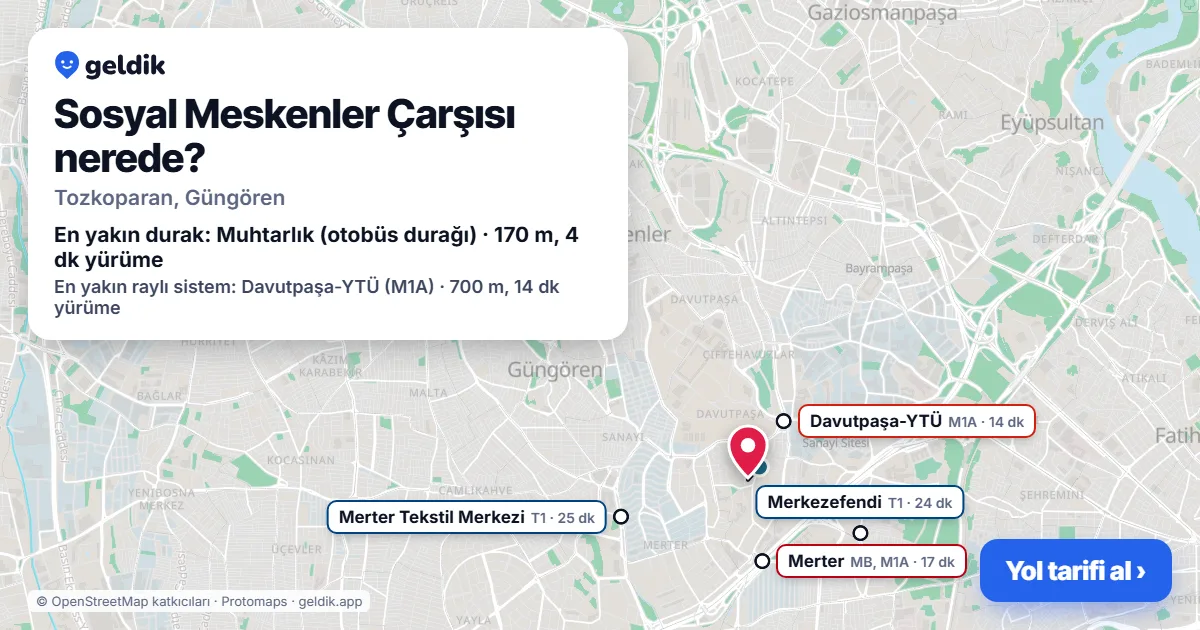Click the KOCASİNAN neighborhood label
The height and width of the screenshot is (630, 1200).
pos(301,460)
